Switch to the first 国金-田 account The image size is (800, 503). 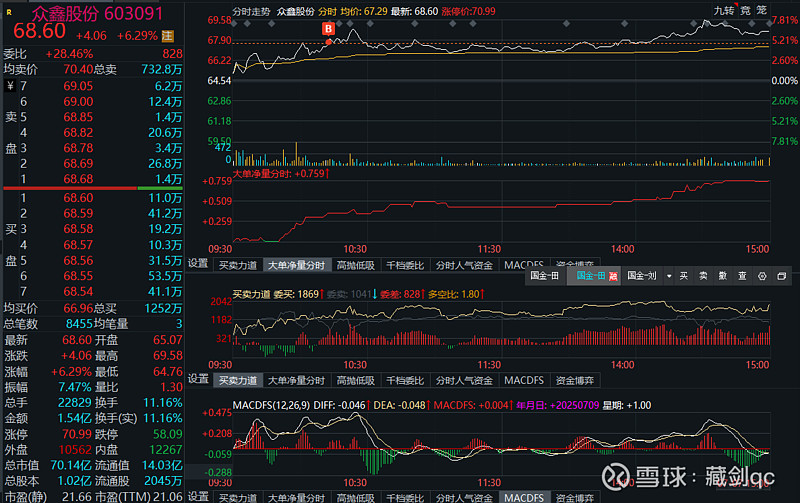545,276
